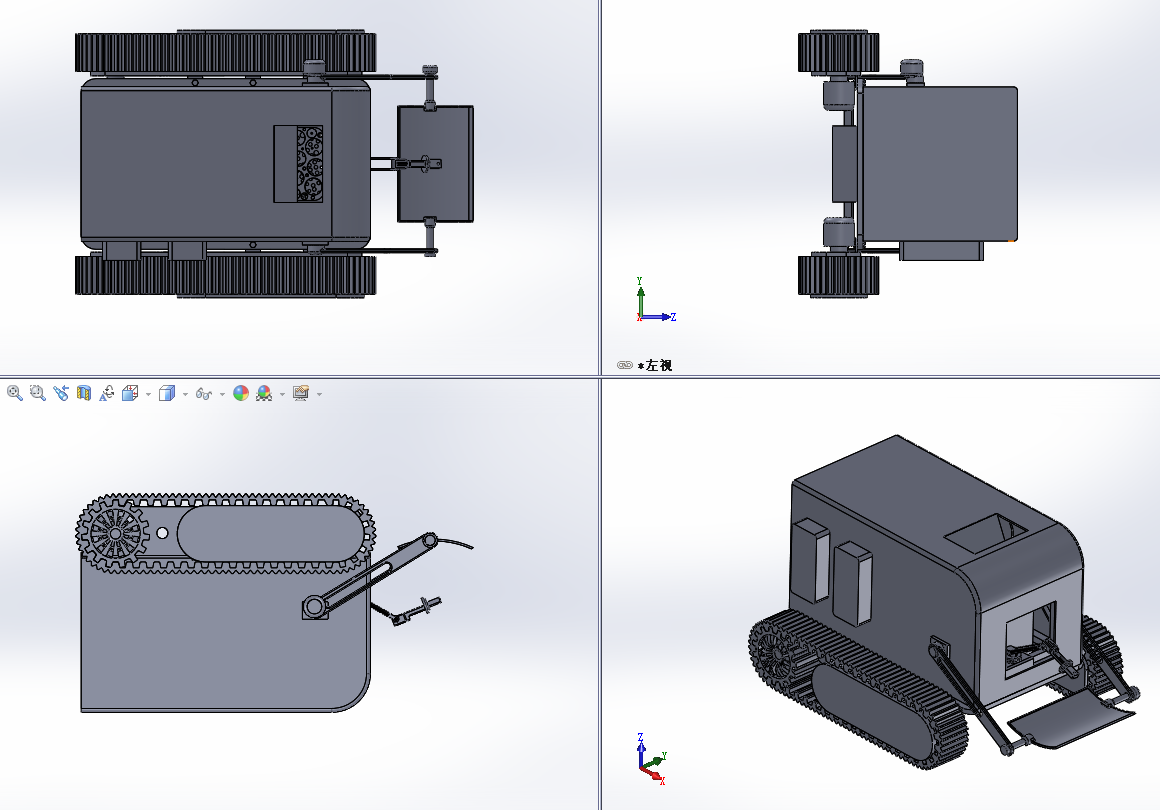
Task: Open the Display Style dropdown arrow
Action: pos(186,394)
